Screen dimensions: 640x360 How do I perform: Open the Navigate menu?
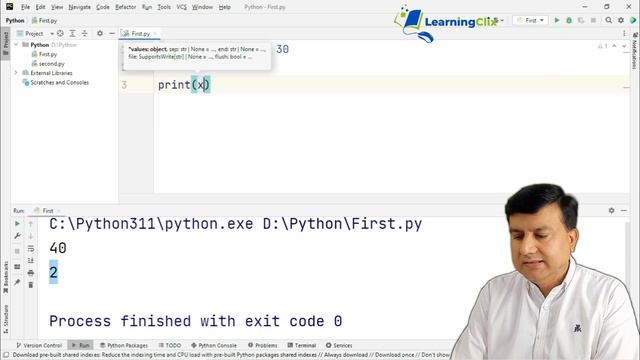coord(80,7)
